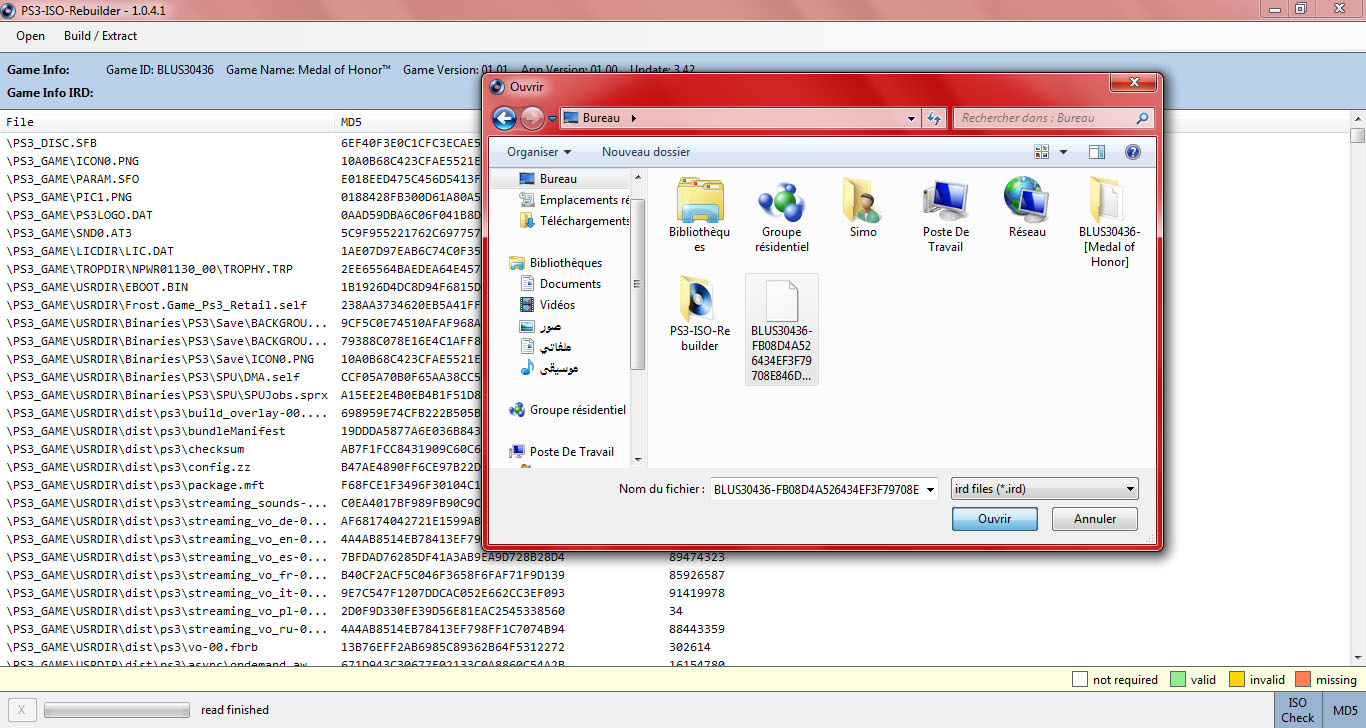Click the Rechercher dans Bureau search field
This screenshot has width=1366, height=728.
pos(1045,118)
